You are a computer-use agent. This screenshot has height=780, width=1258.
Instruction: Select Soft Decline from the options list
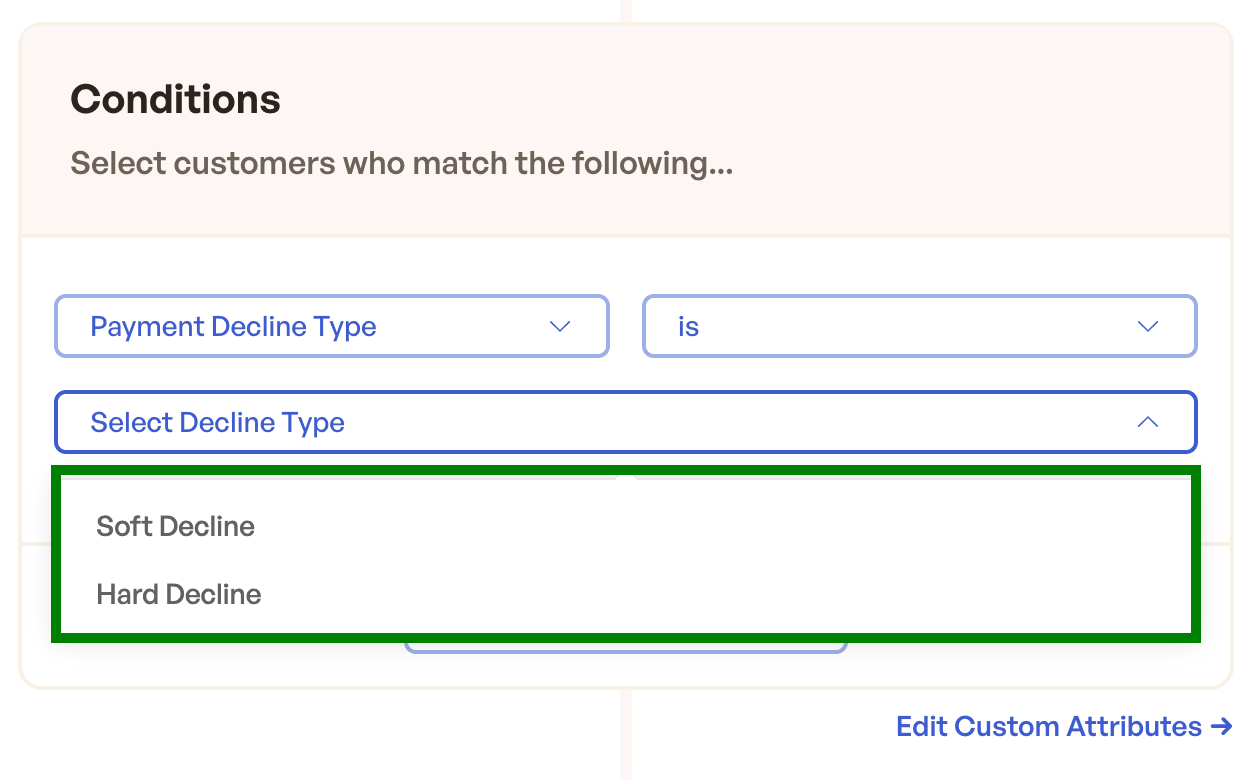point(175,526)
